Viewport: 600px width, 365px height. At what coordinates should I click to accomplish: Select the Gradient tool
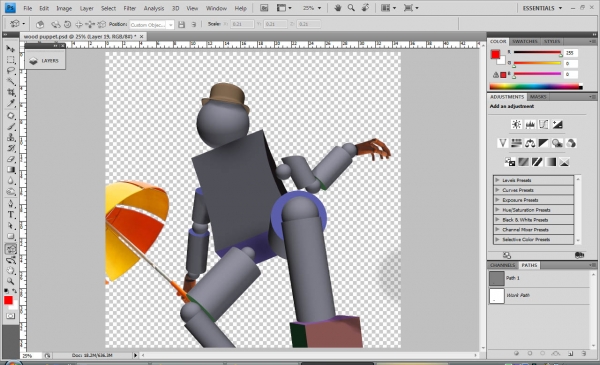(10, 169)
